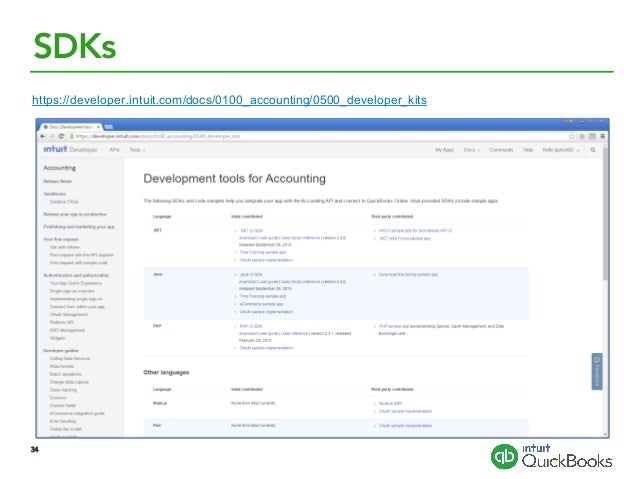This screenshot has width=638, height=479.
Task: Open Batch operations sidebar link
Action: click(66, 374)
